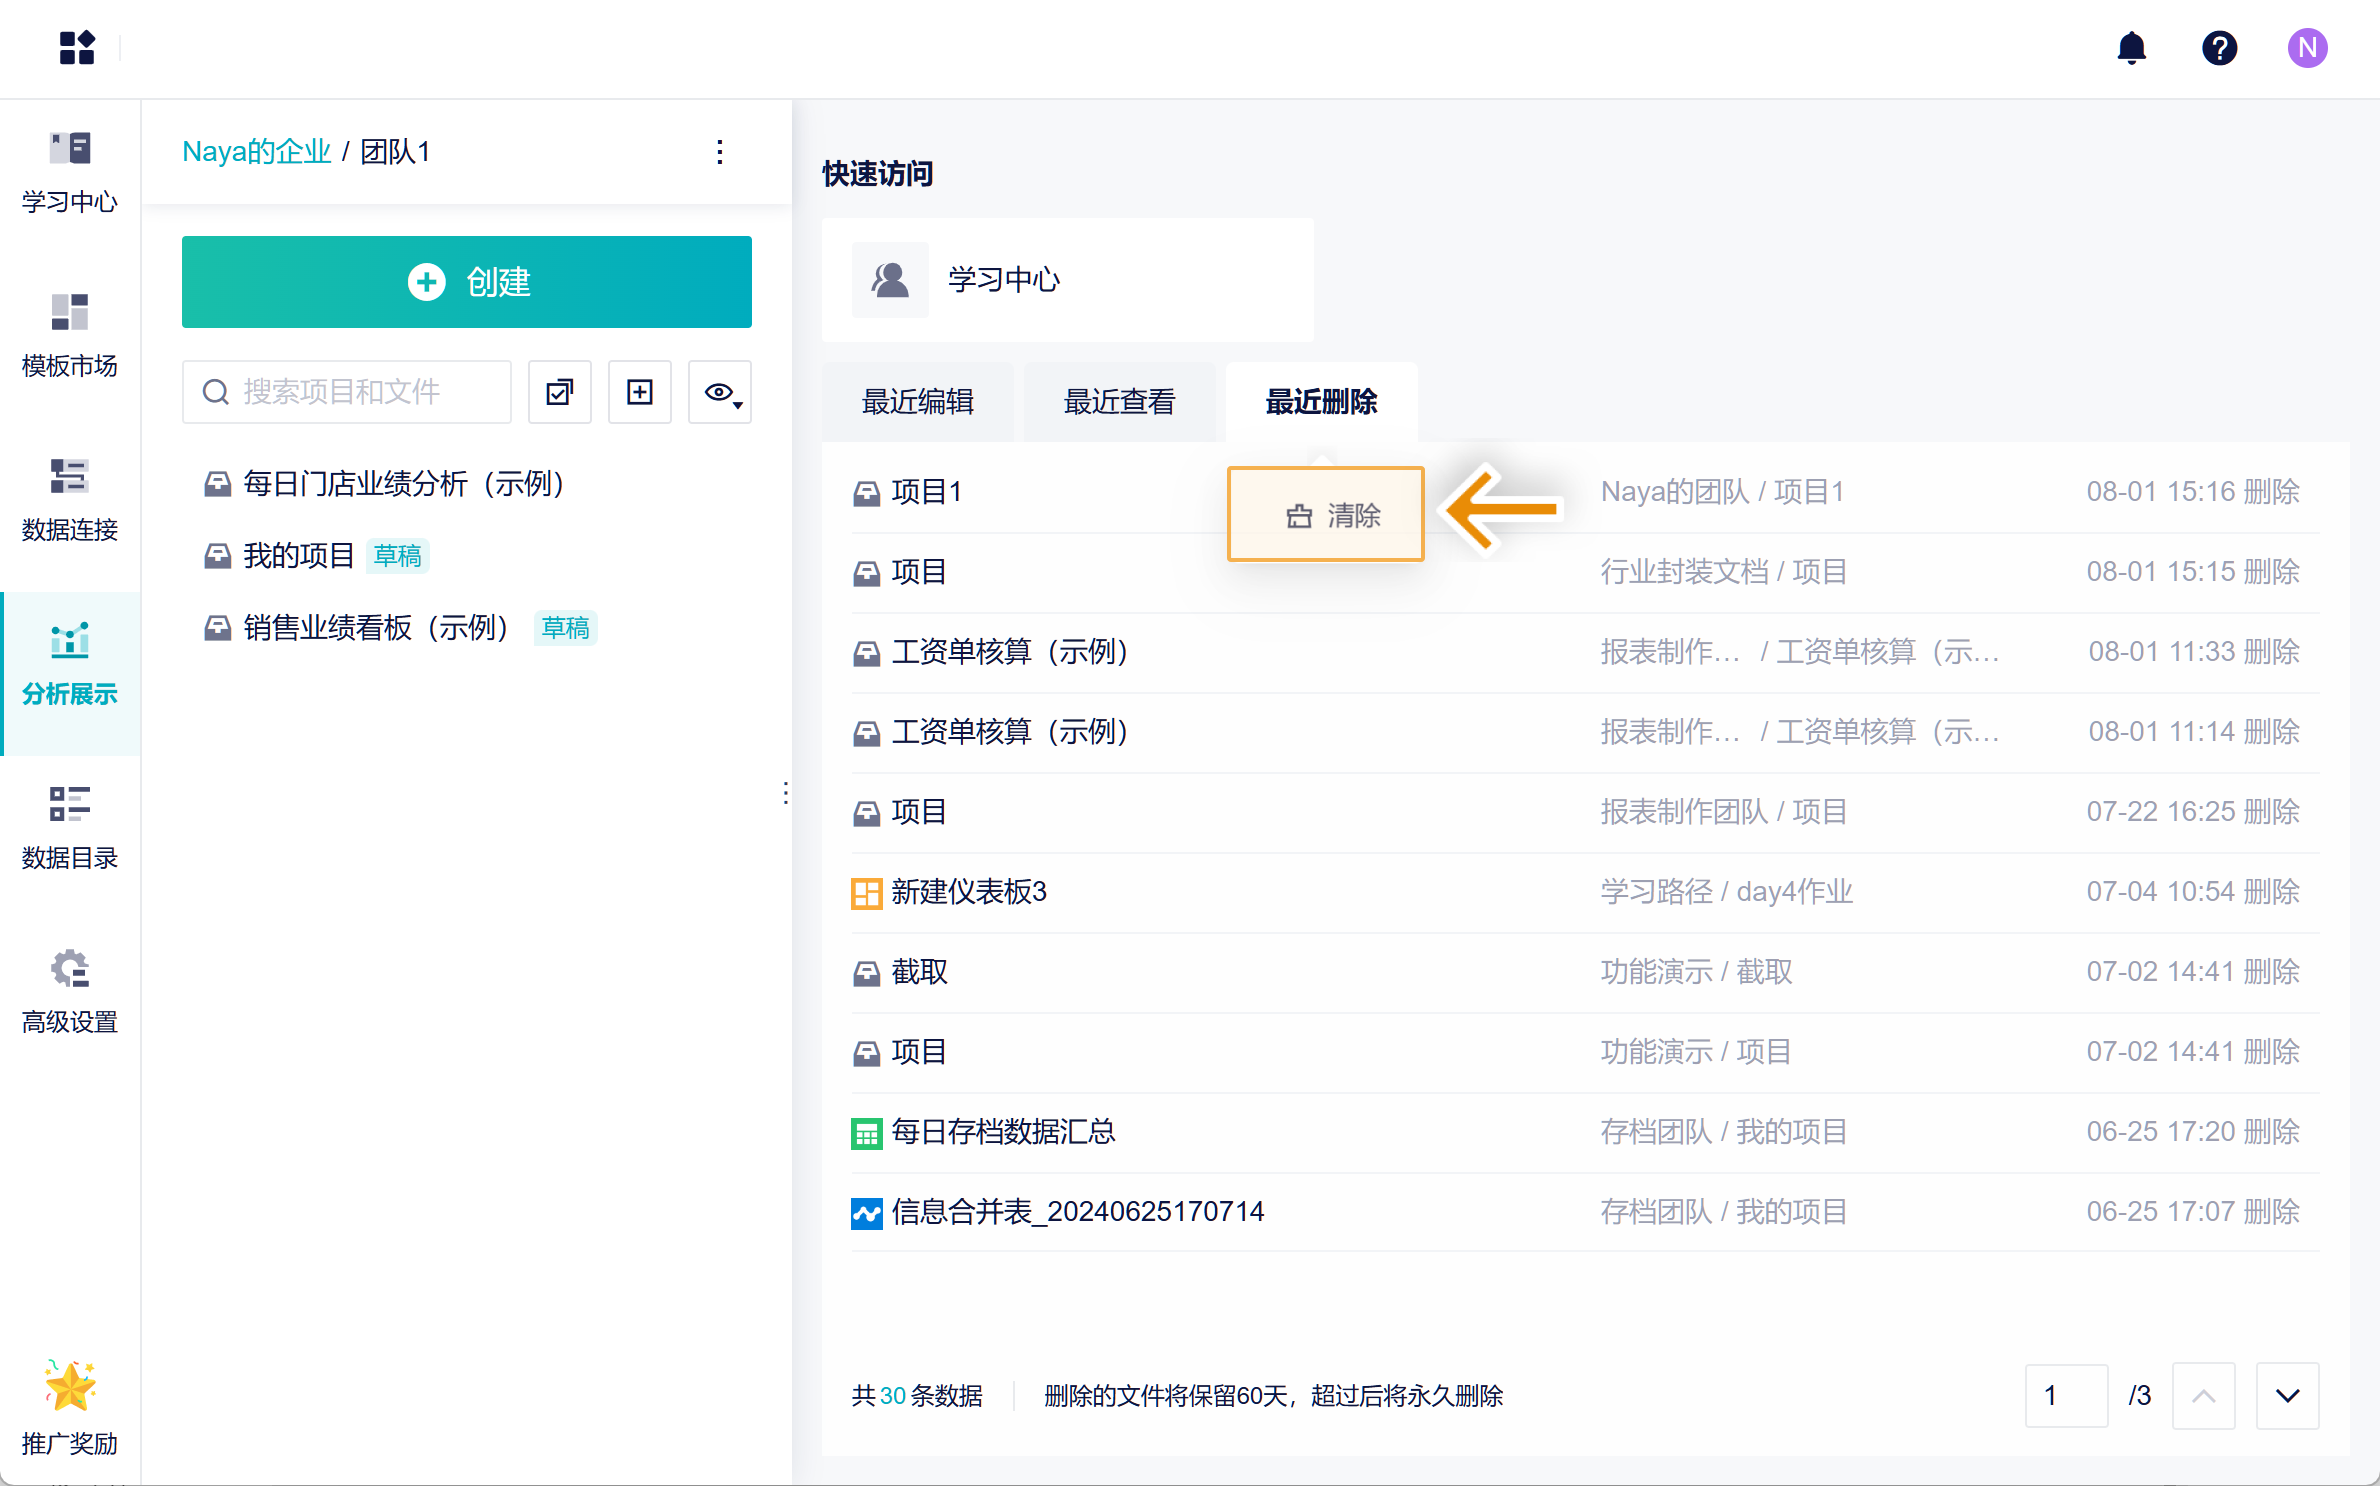Go to next page with down chevron

pos(2287,1396)
